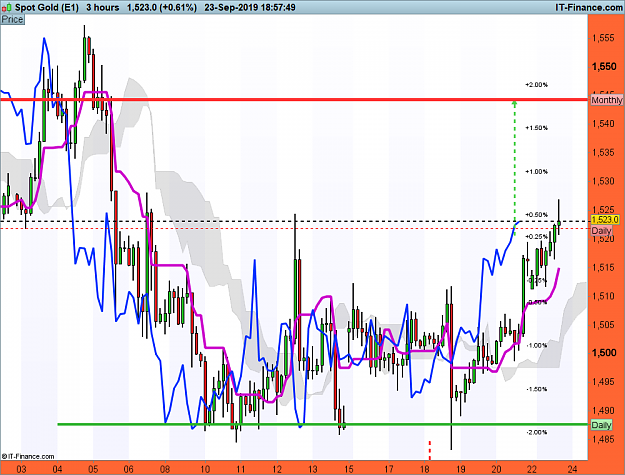This screenshot has height=475, width=625.
Task: Click date 04 on the time axis
Action: [x=57, y=469]
